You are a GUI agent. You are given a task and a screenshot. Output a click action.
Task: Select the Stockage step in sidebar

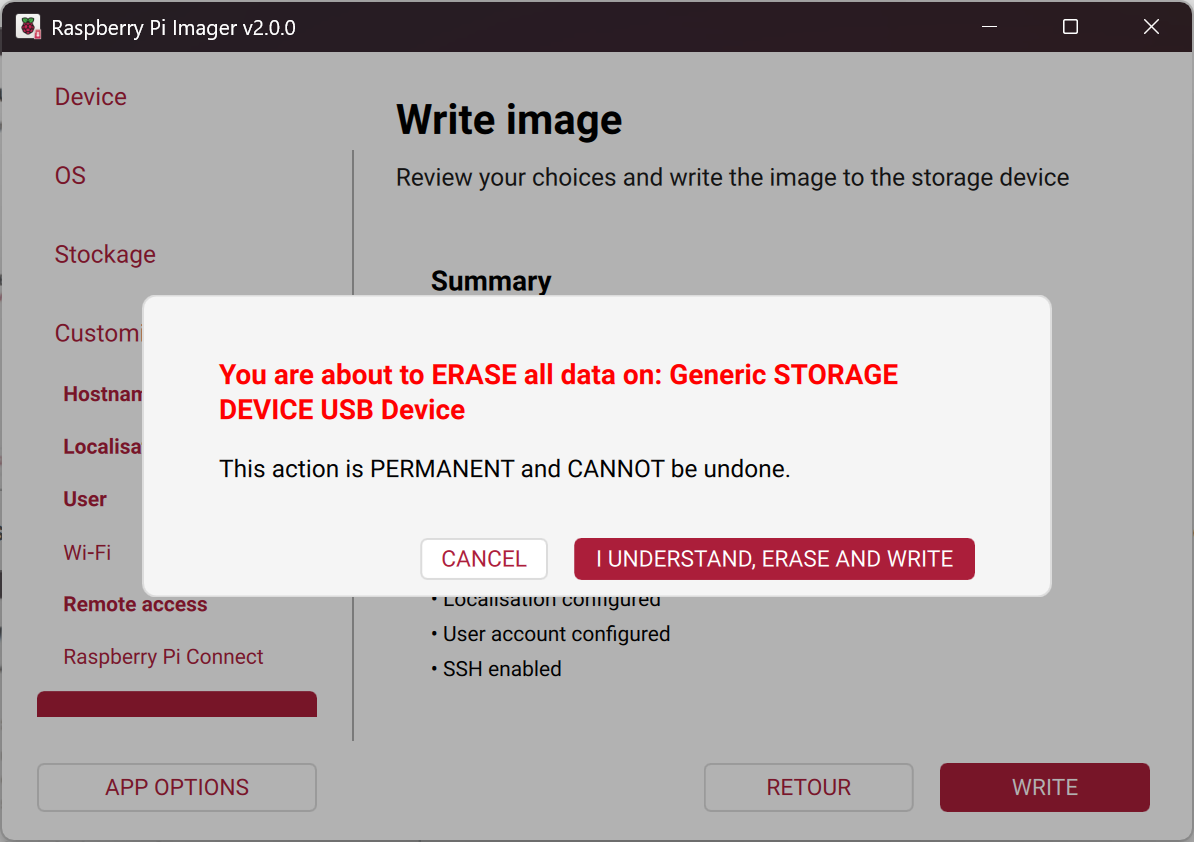click(x=105, y=255)
